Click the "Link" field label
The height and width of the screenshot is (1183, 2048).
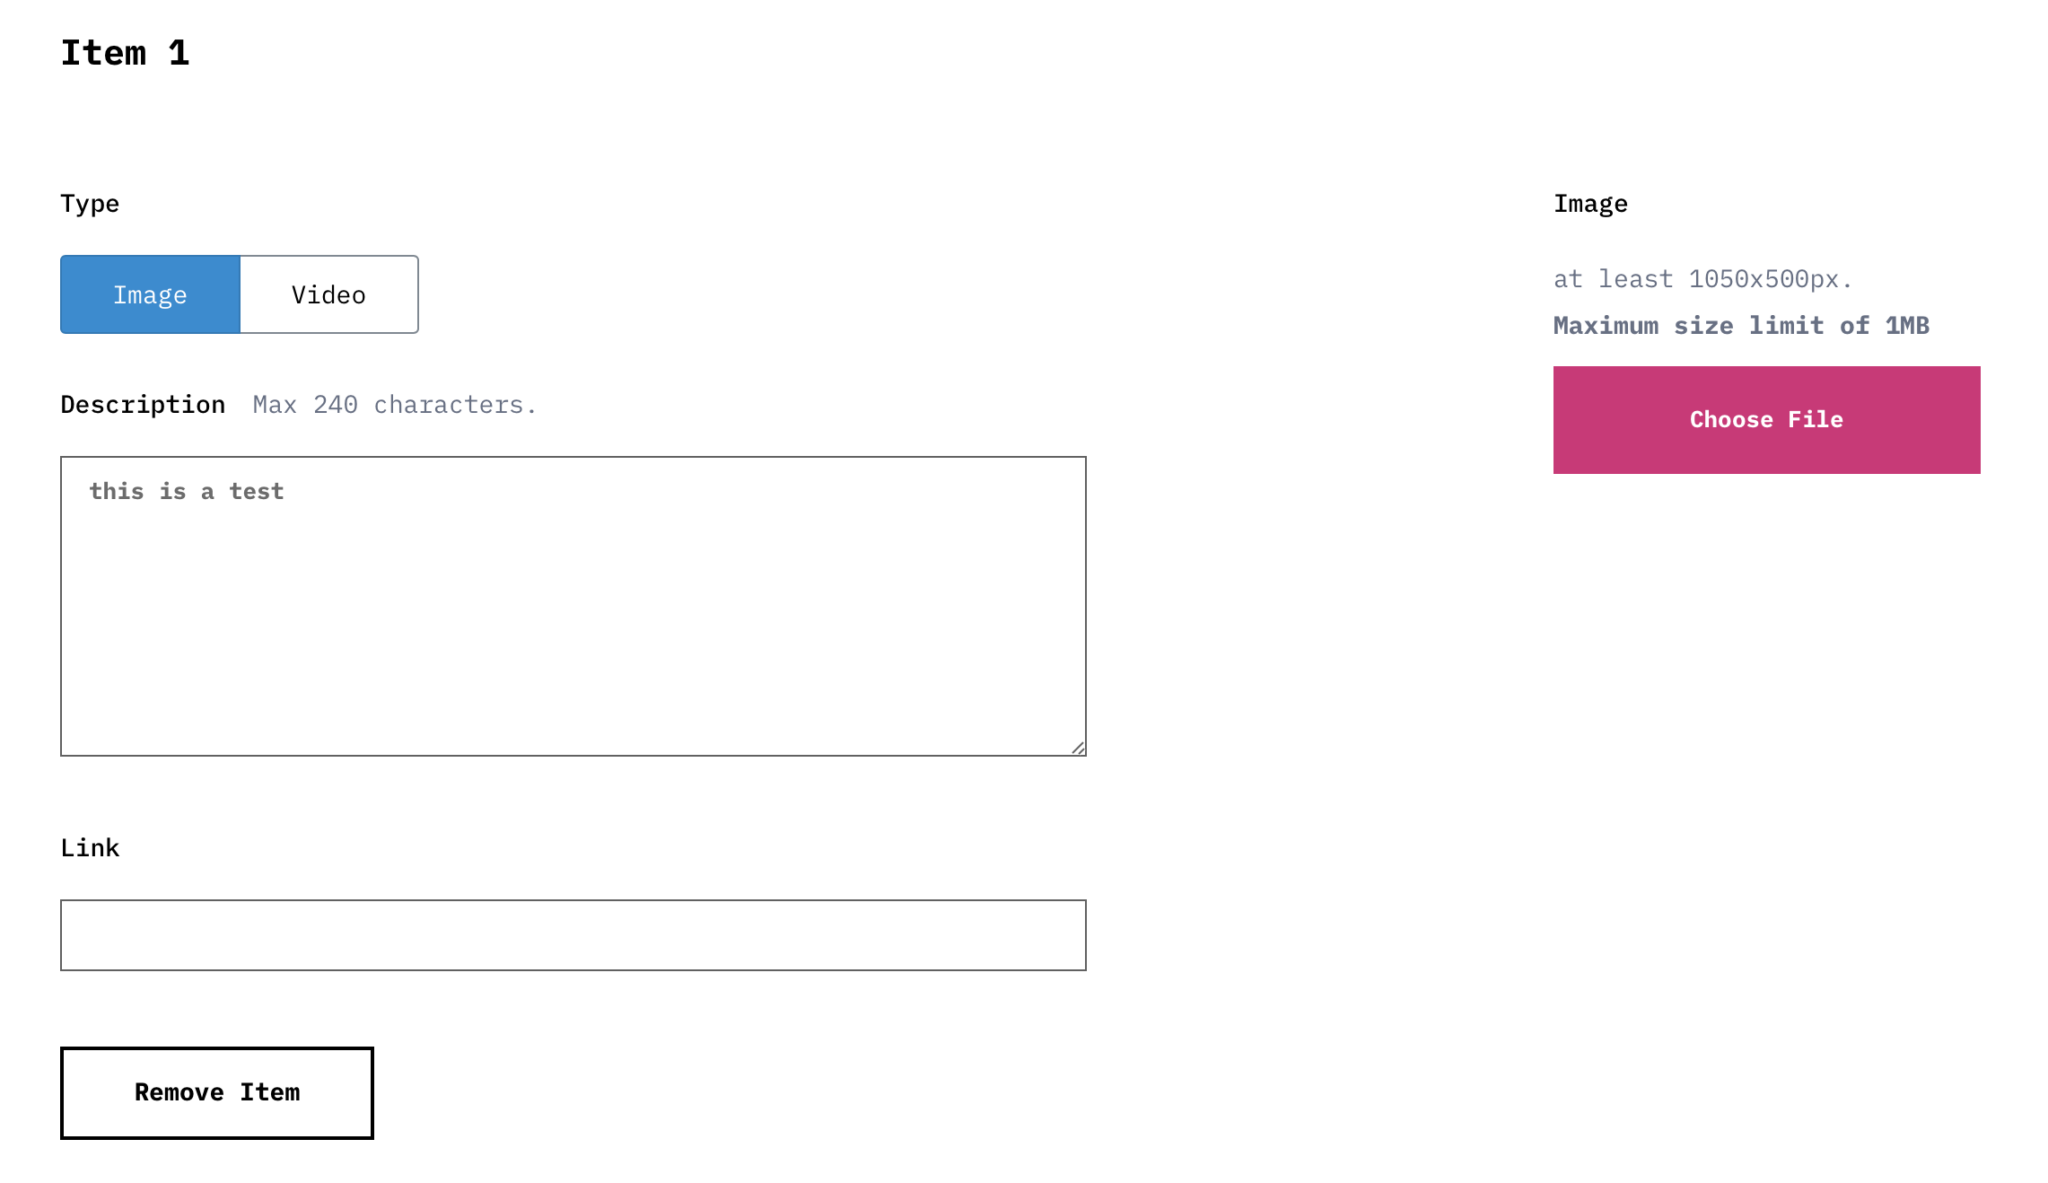90,848
